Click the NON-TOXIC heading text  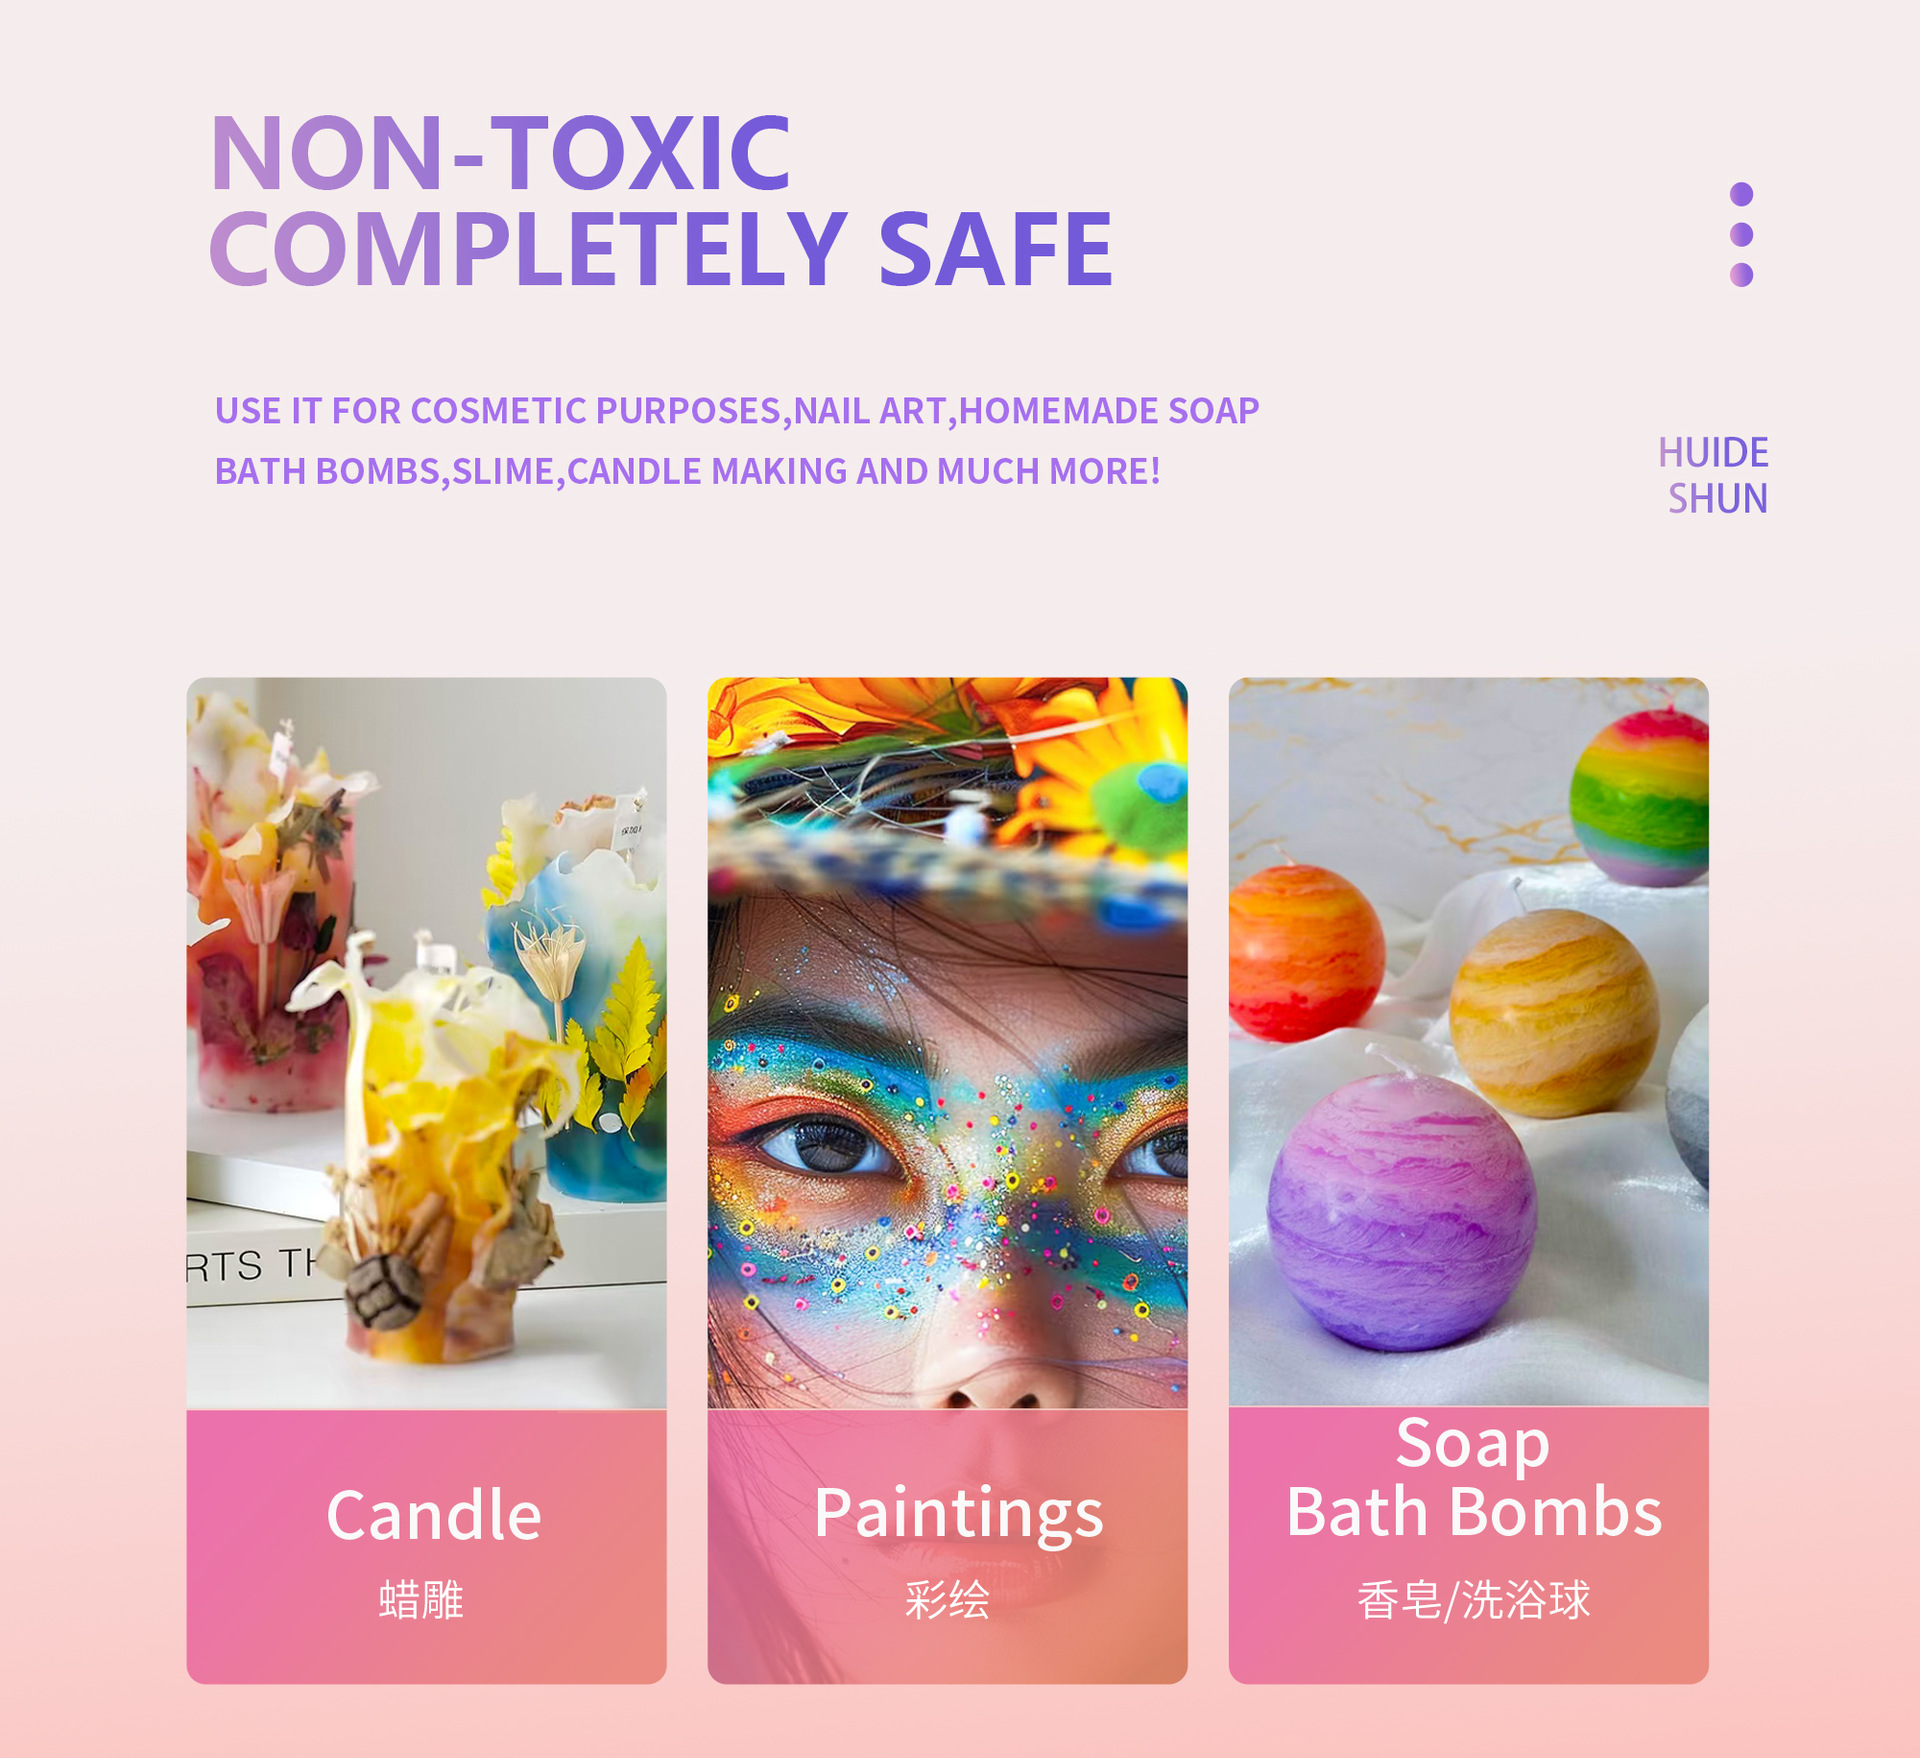(x=501, y=153)
